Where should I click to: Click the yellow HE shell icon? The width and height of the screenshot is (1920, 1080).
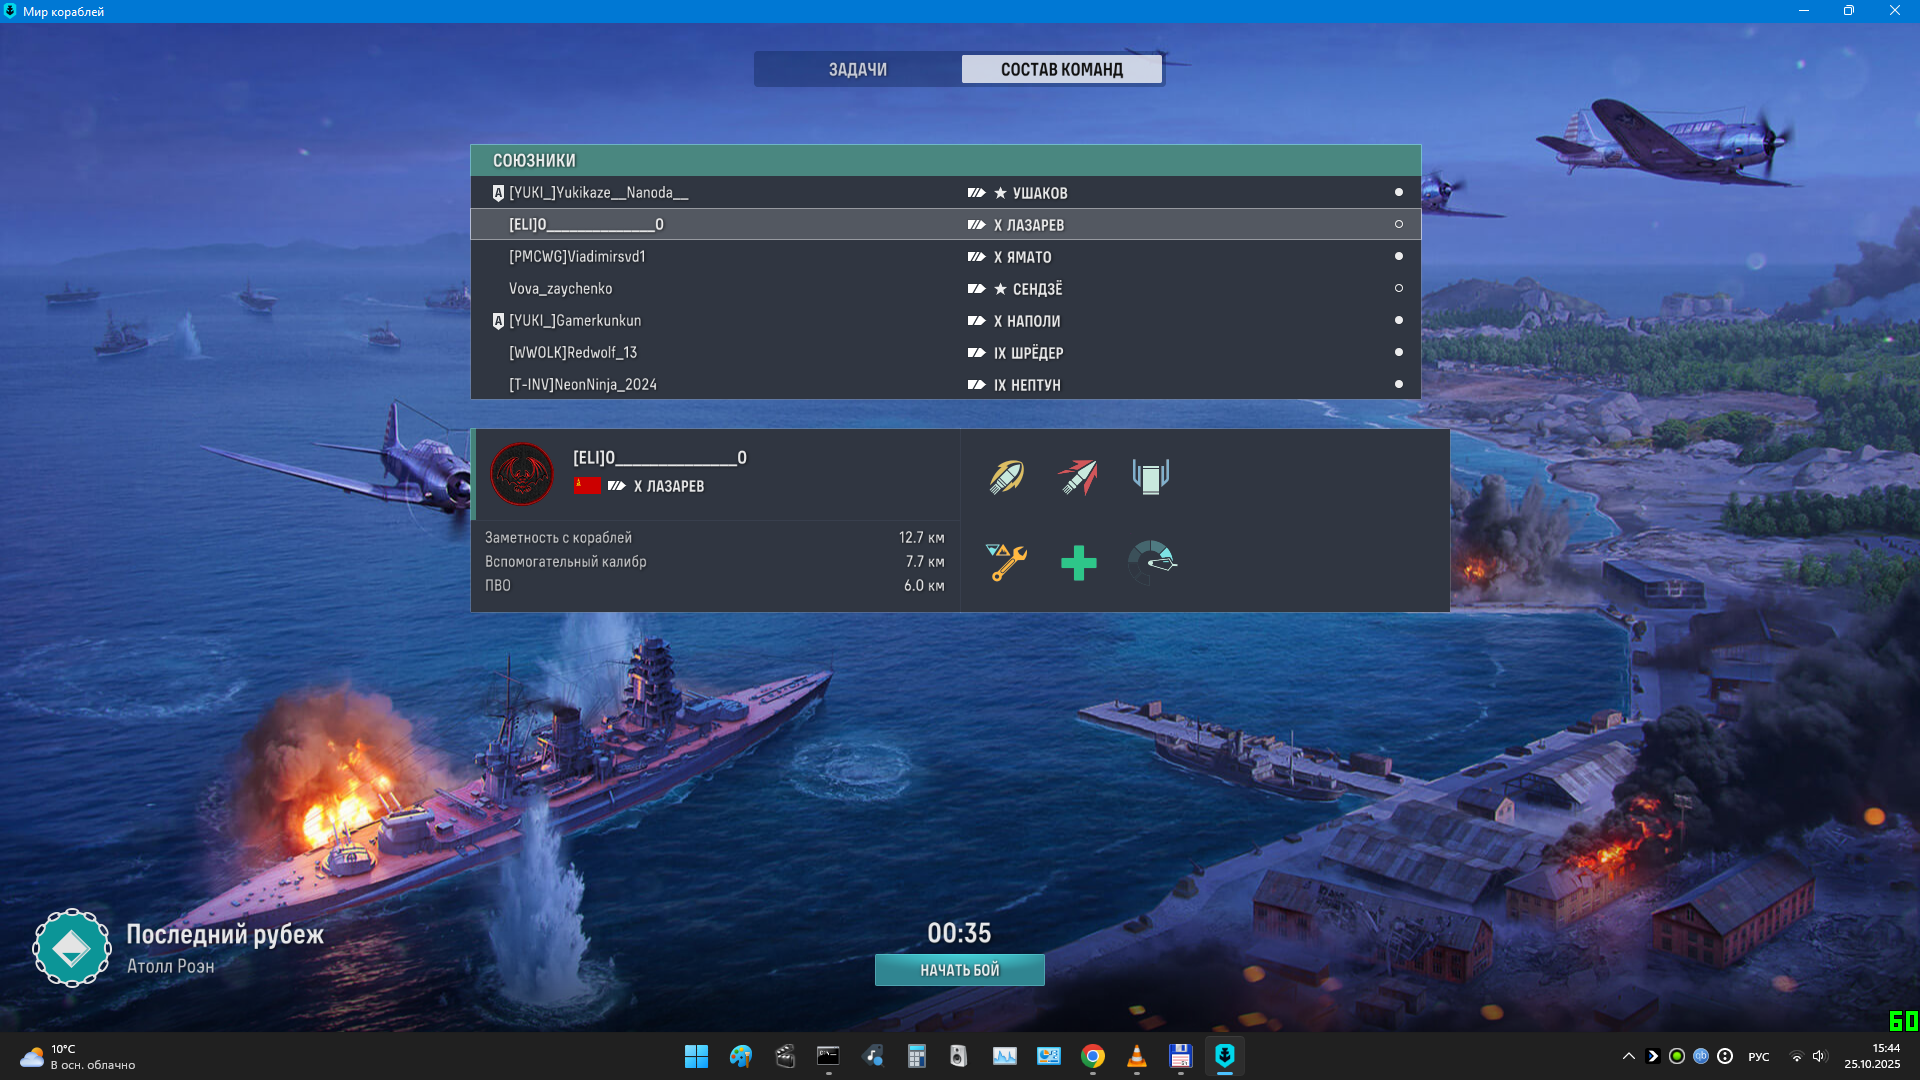(x=1006, y=477)
